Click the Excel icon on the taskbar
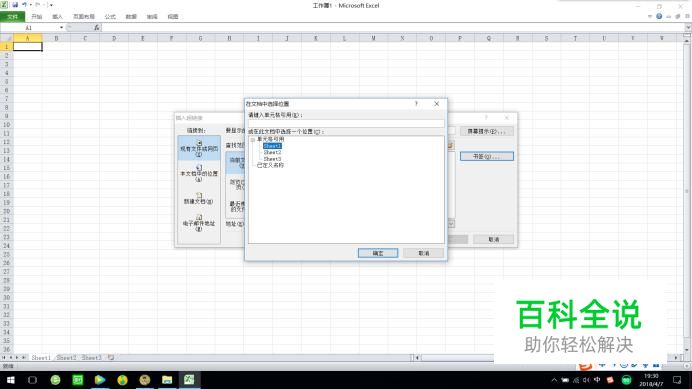This screenshot has height=389, width=692. pyautogui.click(x=189, y=380)
